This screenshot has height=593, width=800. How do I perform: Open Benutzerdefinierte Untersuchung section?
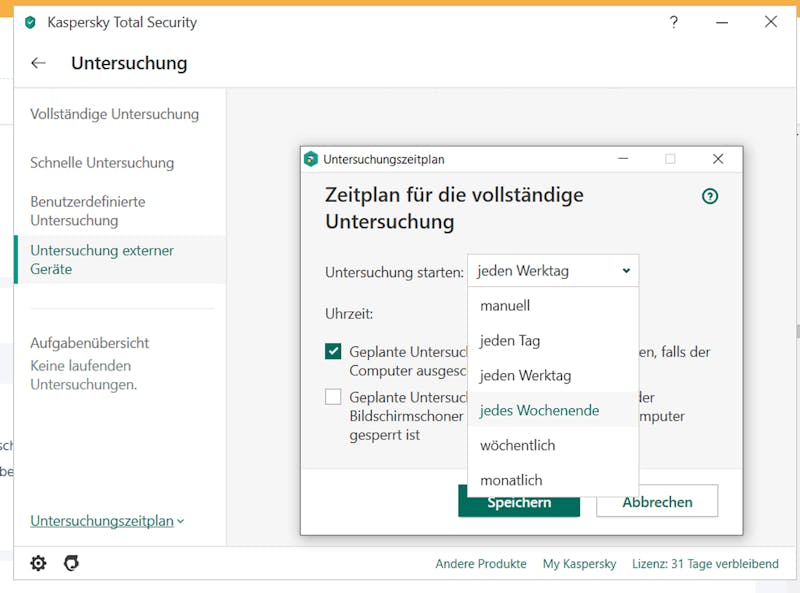pyautogui.click(x=88, y=211)
